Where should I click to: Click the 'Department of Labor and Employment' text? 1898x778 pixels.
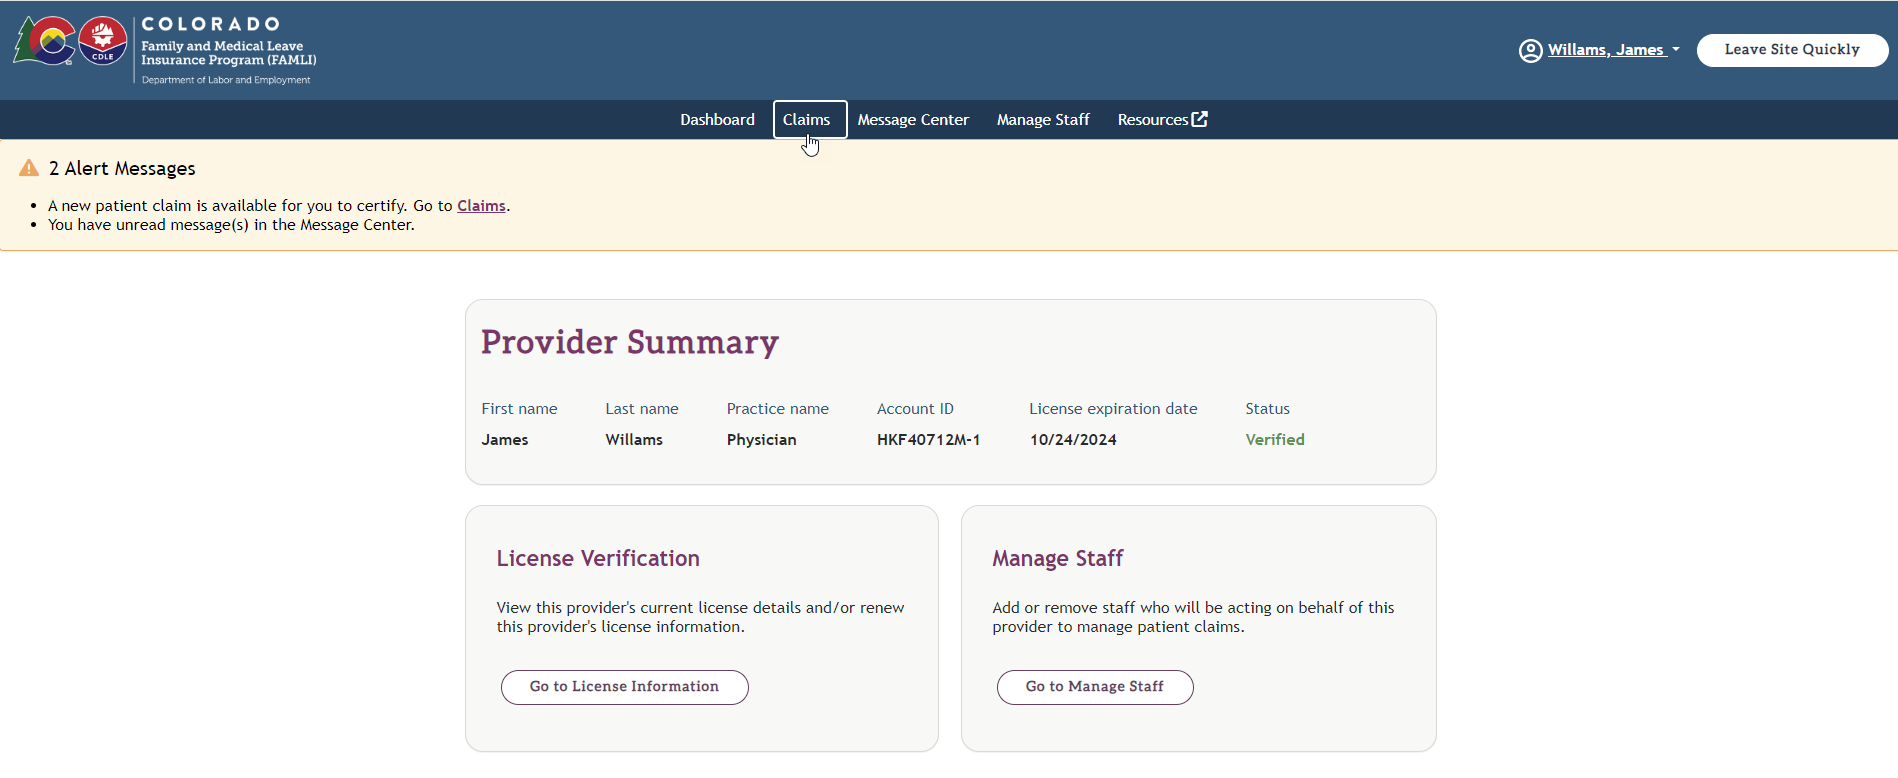pos(226,80)
